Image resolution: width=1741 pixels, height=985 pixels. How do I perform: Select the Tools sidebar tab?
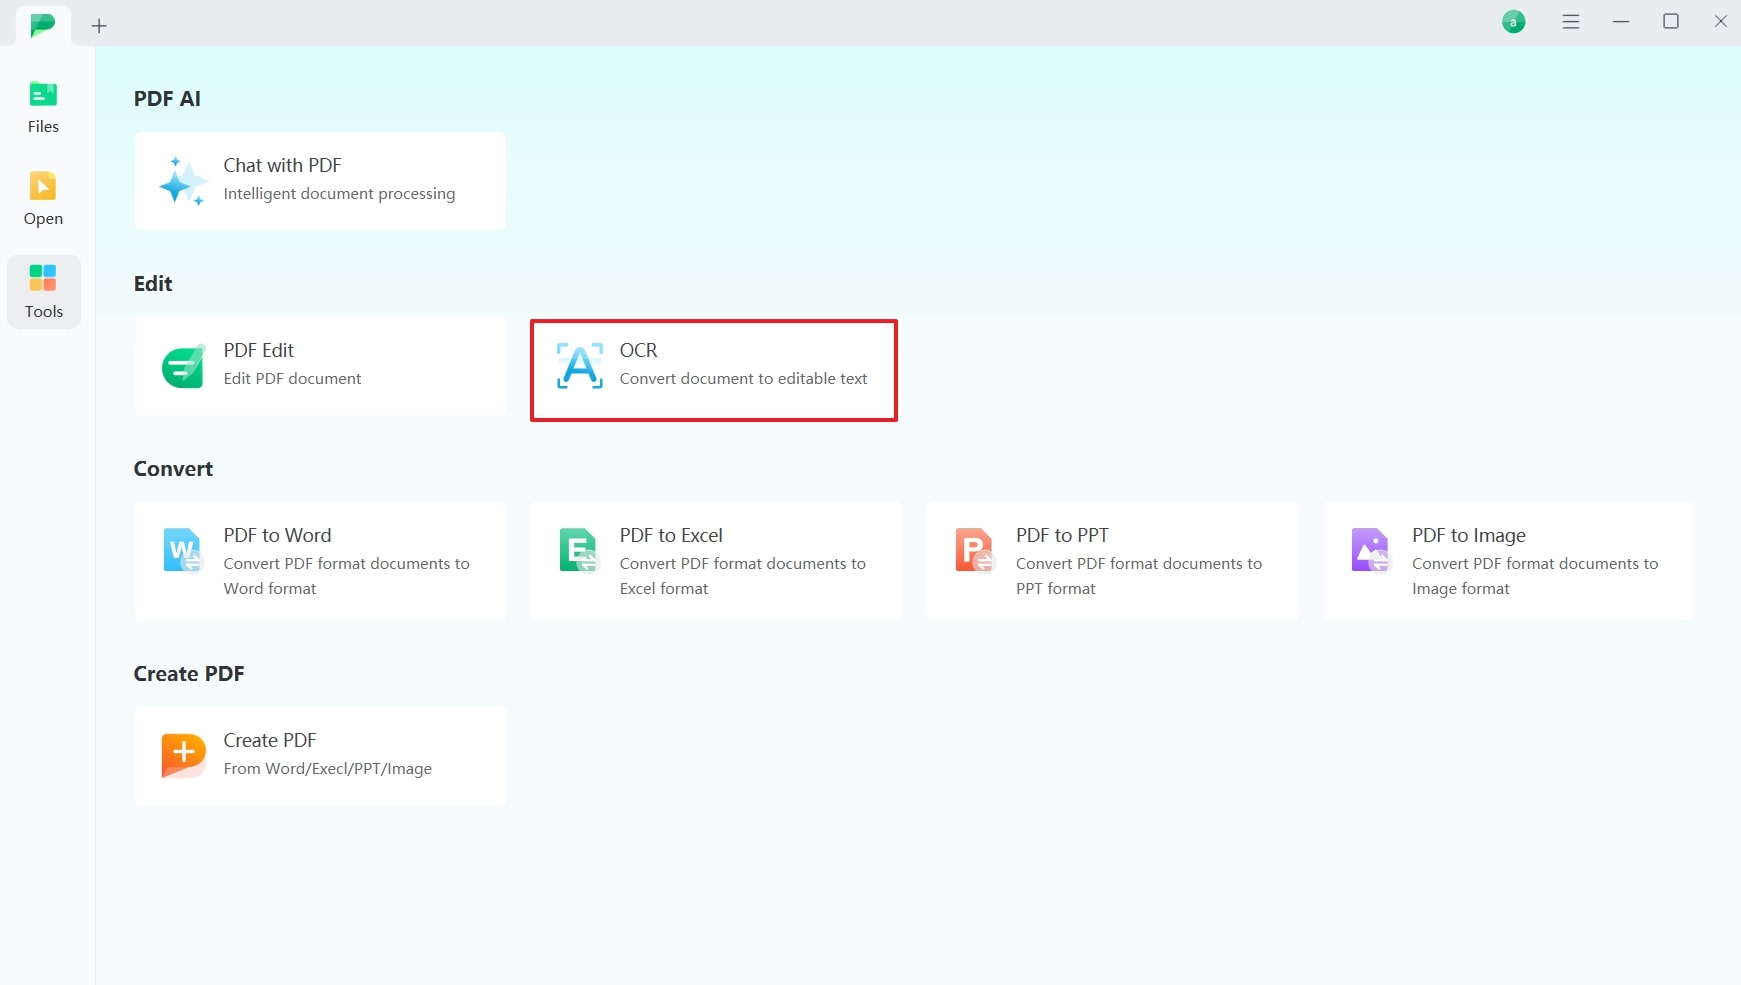(x=43, y=291)
